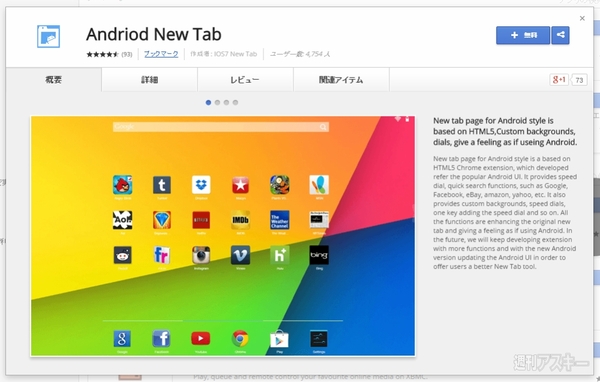Add extension with the blue free button
The image size is (600, 382).
pyautogui.click(x=523, y=35)
